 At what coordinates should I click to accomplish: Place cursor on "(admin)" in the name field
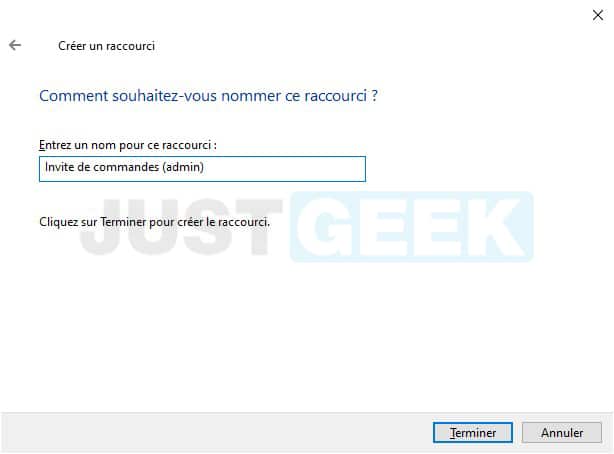183,167
